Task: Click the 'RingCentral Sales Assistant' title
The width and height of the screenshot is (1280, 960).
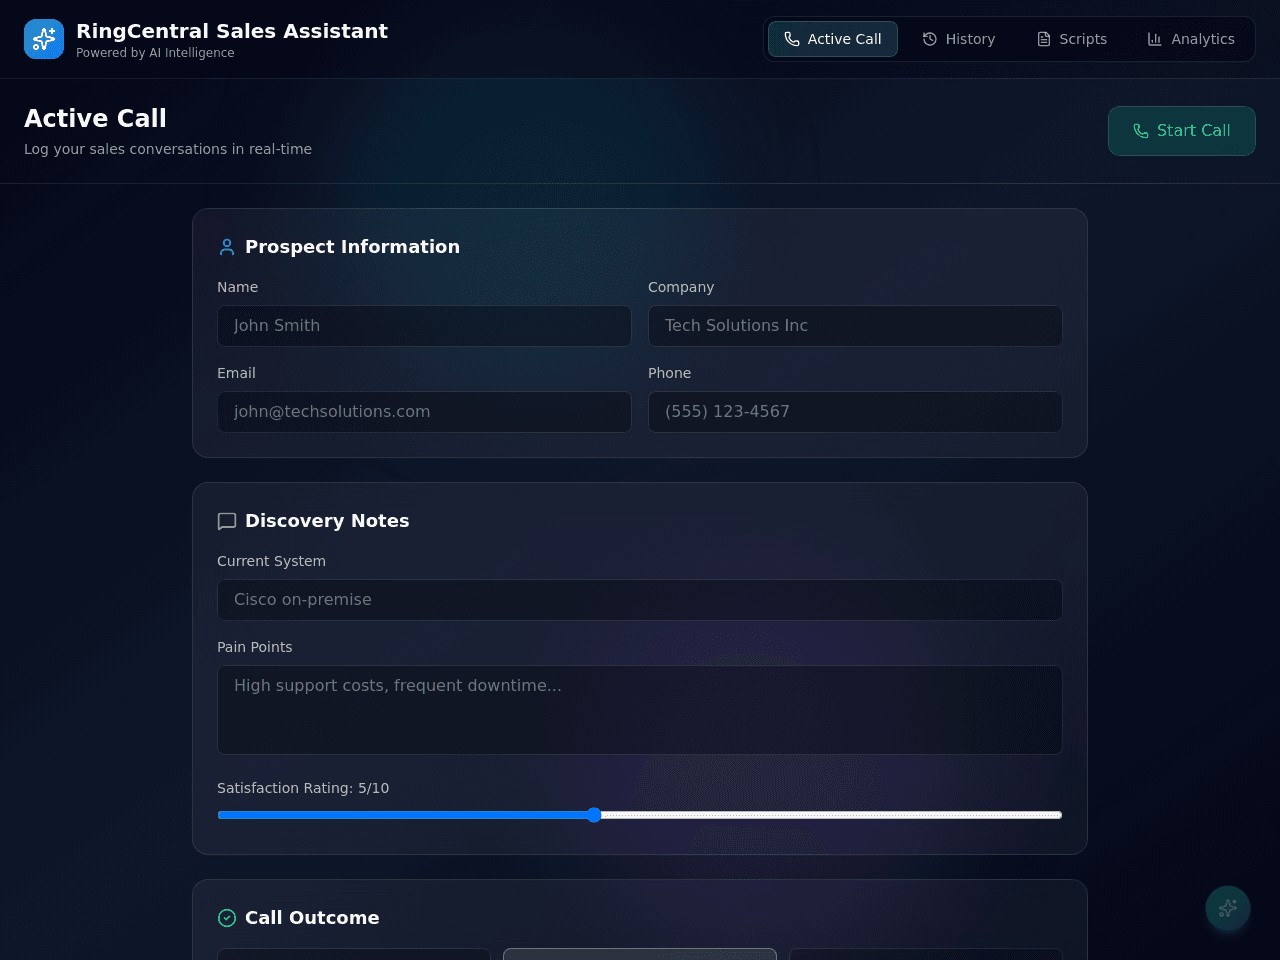Action: [x=232, y=31]
